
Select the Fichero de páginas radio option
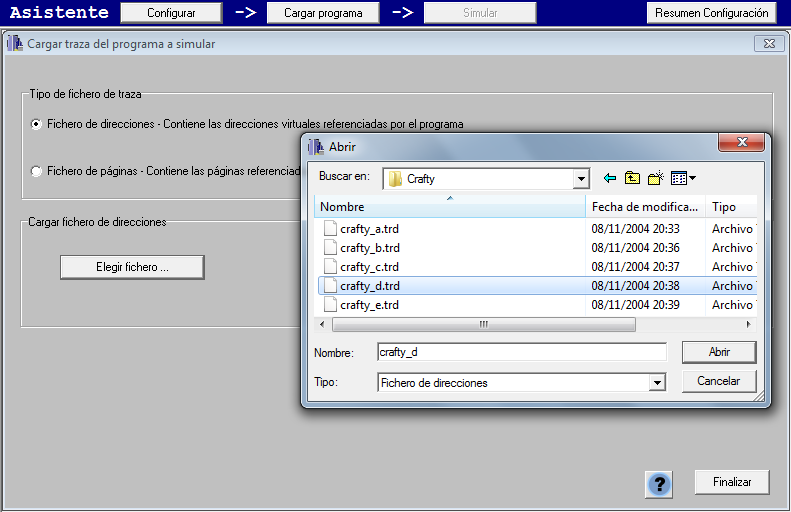pyautogui.click(x=36, y=172)
